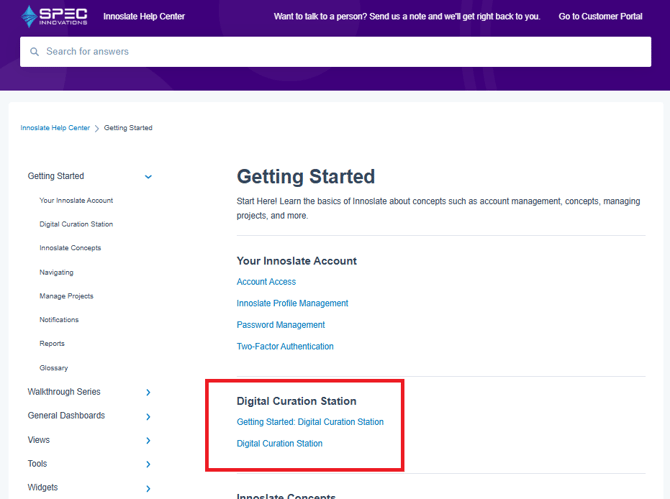The width and height of the screenshot is (670, 499).
Task: Open Innoslate Concepts sidebar item
Action: click(x=70, y=248)
